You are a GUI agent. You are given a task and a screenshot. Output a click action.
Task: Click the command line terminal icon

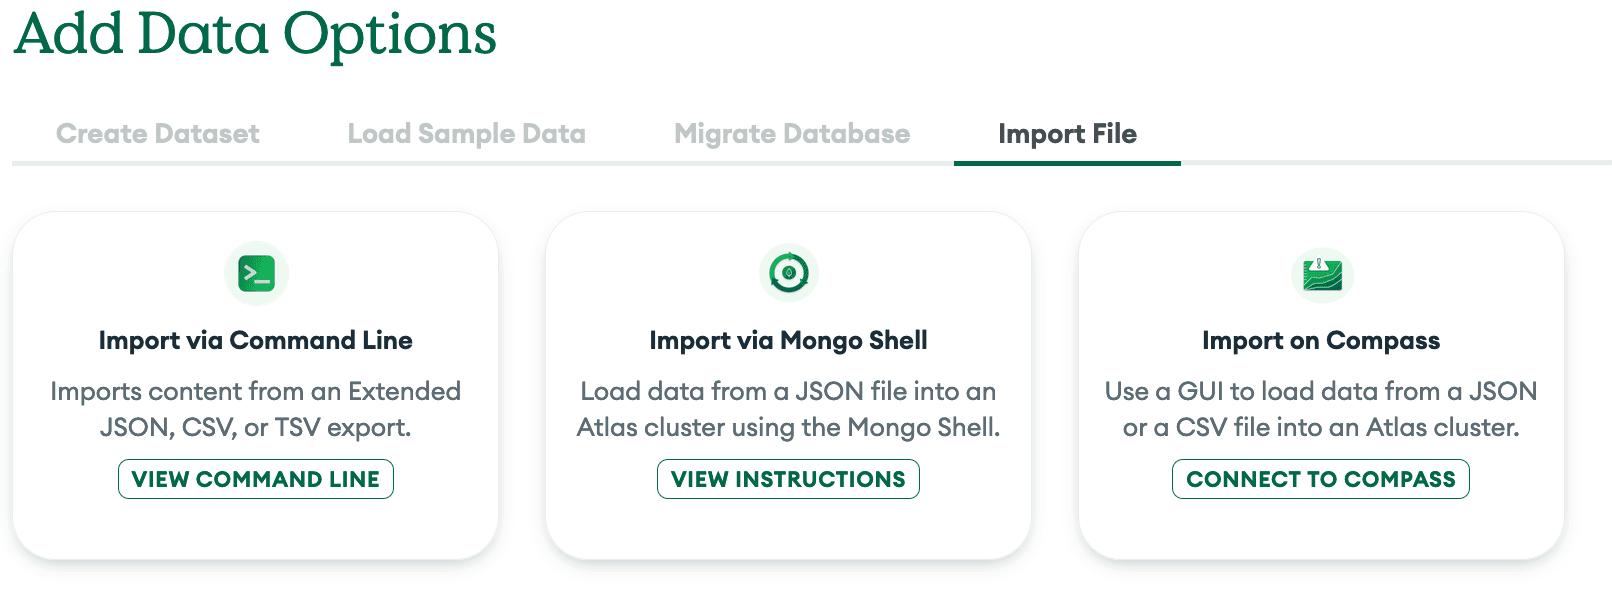(x=256, y=273)
